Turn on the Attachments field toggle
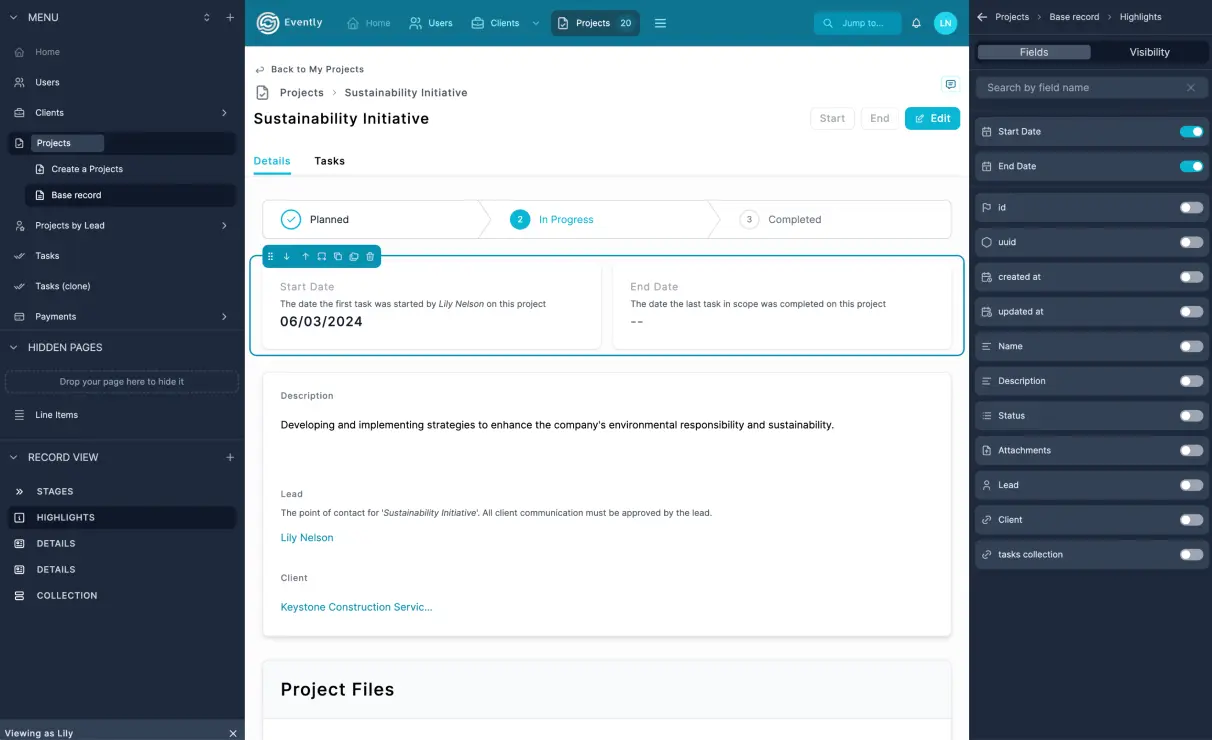This screenshot has height=740, width=1212. (x=1190, y=451)
